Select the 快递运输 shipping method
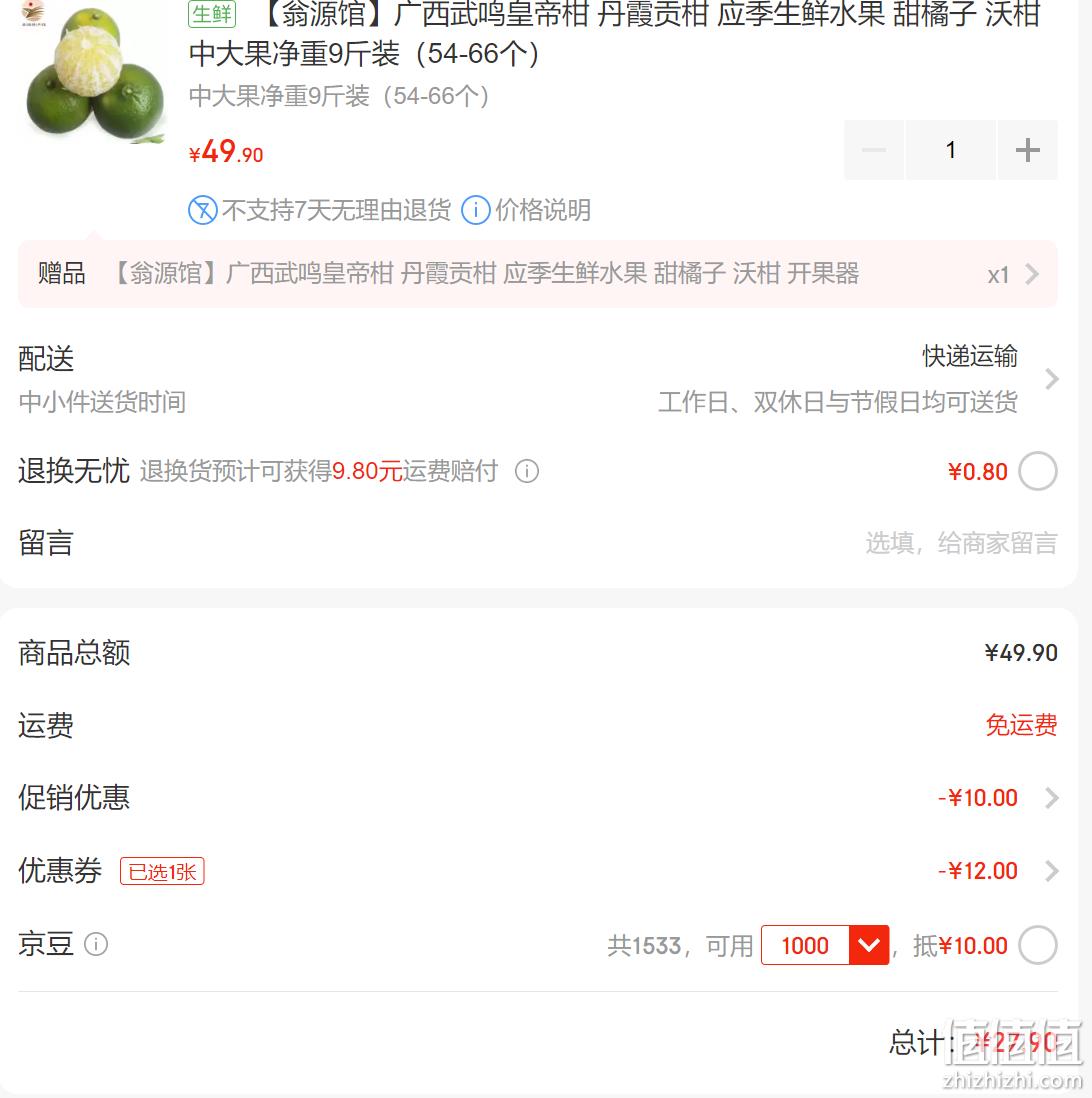This screenshot has width=1092, height=1098. 969,356
